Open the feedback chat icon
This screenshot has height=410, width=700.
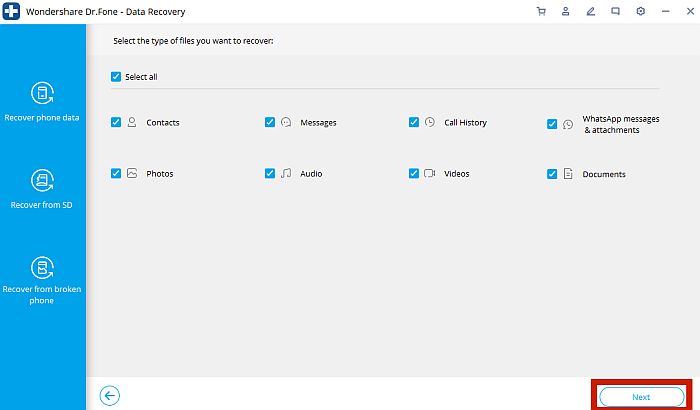pos(616,12)
